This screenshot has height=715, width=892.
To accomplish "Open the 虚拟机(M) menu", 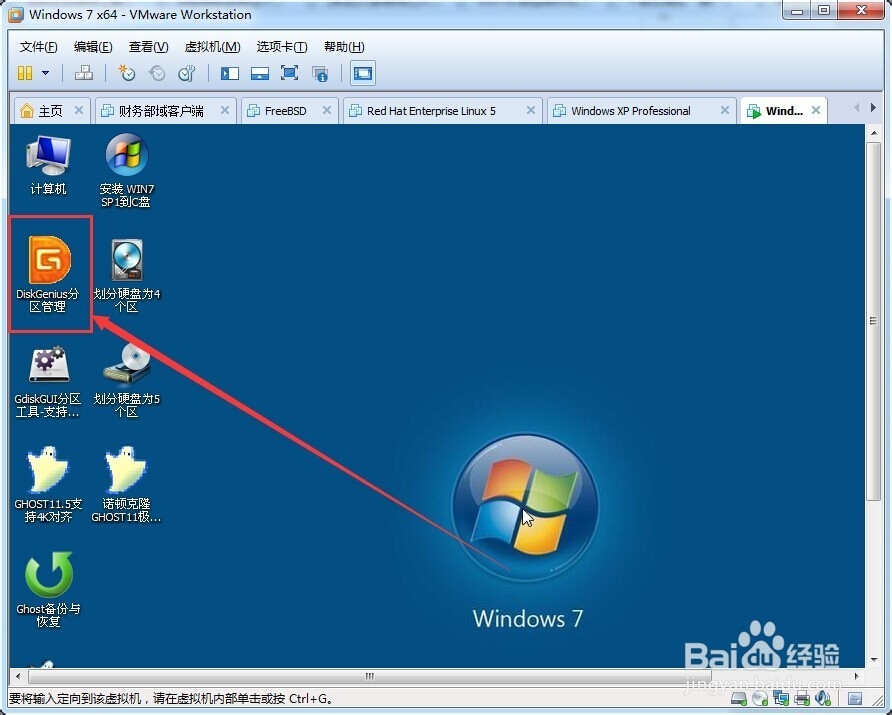I will click(x=212, y=47).
